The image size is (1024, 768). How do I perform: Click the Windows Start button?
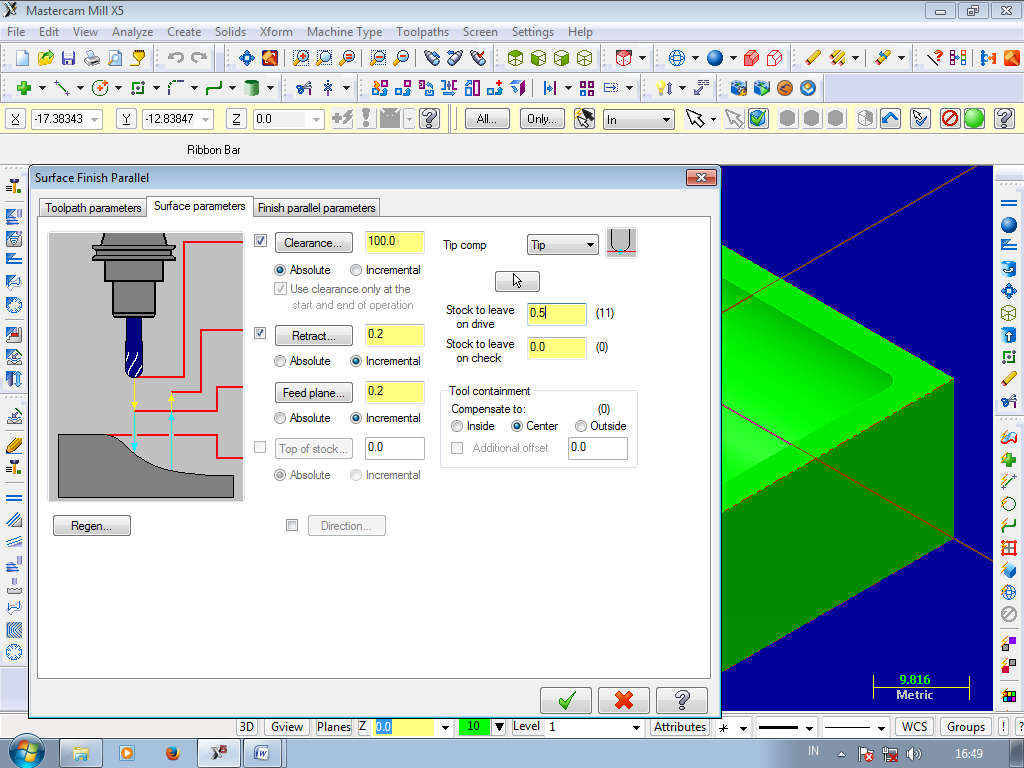[x=26, y=751]
